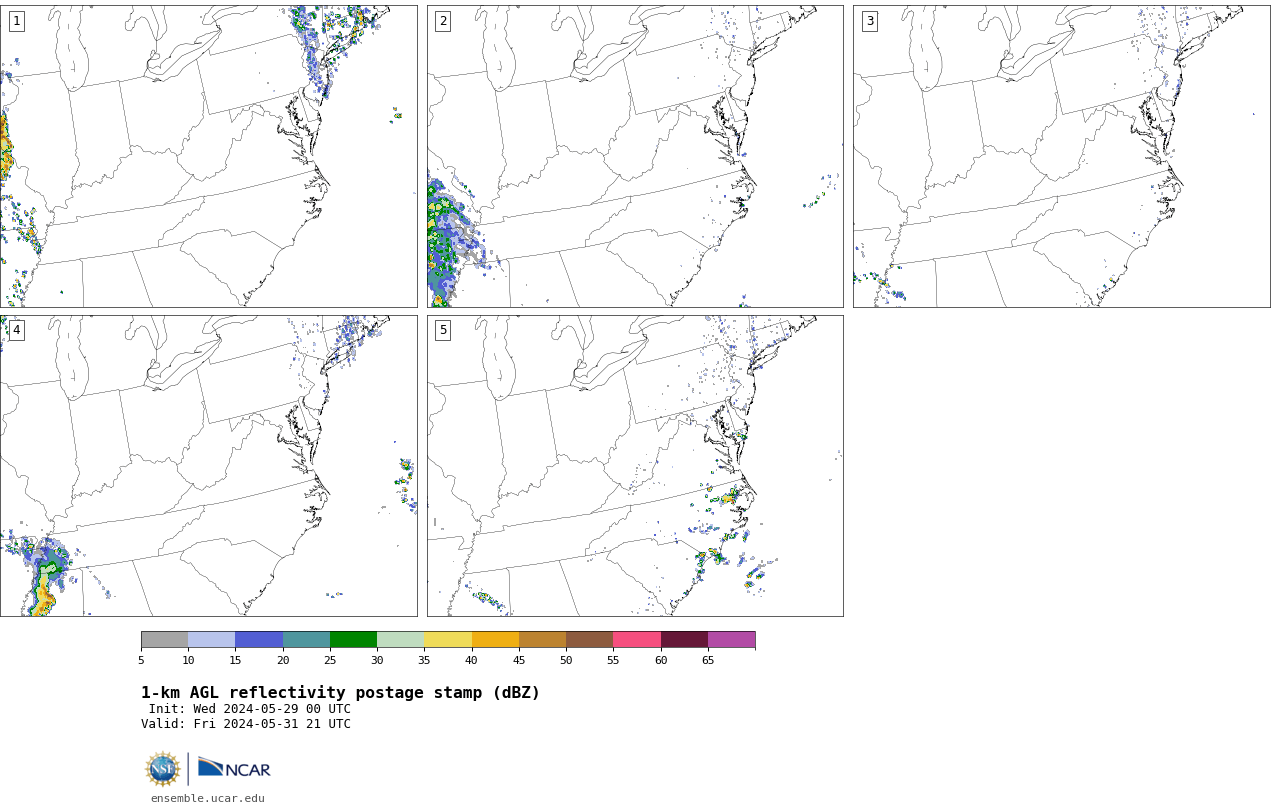Click the ensemble.ucar.edu text
Viewport: 1280px width, 809px height.
[x=208, y=798]
